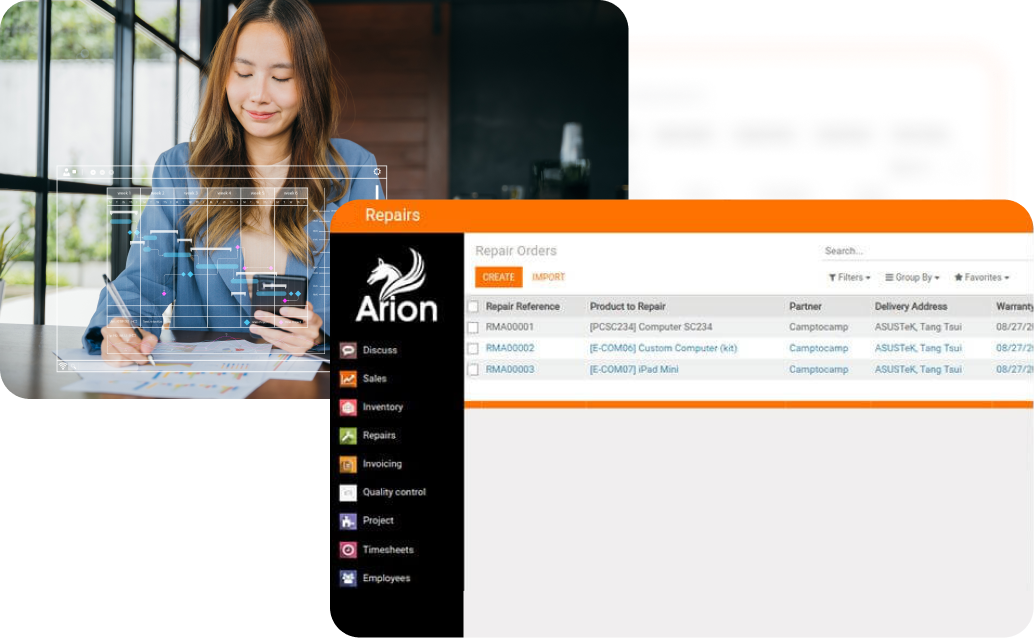Open the Project app icon

point(348,521)
